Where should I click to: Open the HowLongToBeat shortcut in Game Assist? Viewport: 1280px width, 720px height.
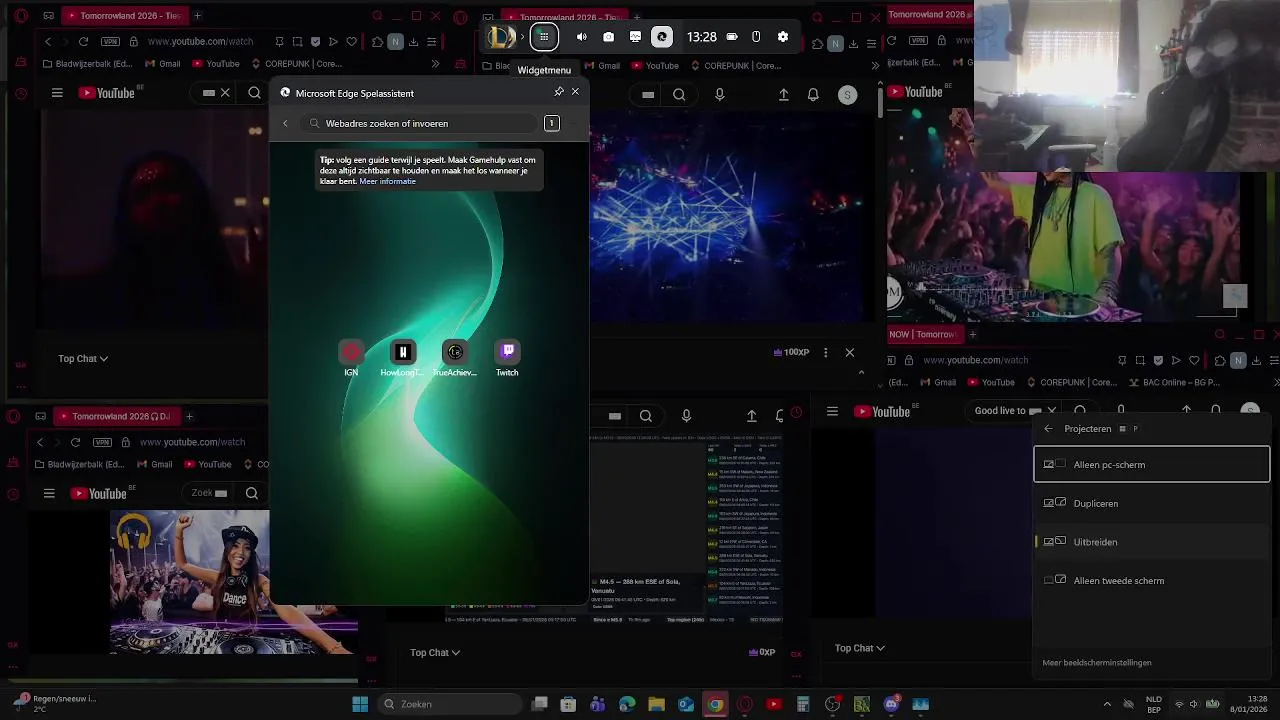click(x=403, y=352)
